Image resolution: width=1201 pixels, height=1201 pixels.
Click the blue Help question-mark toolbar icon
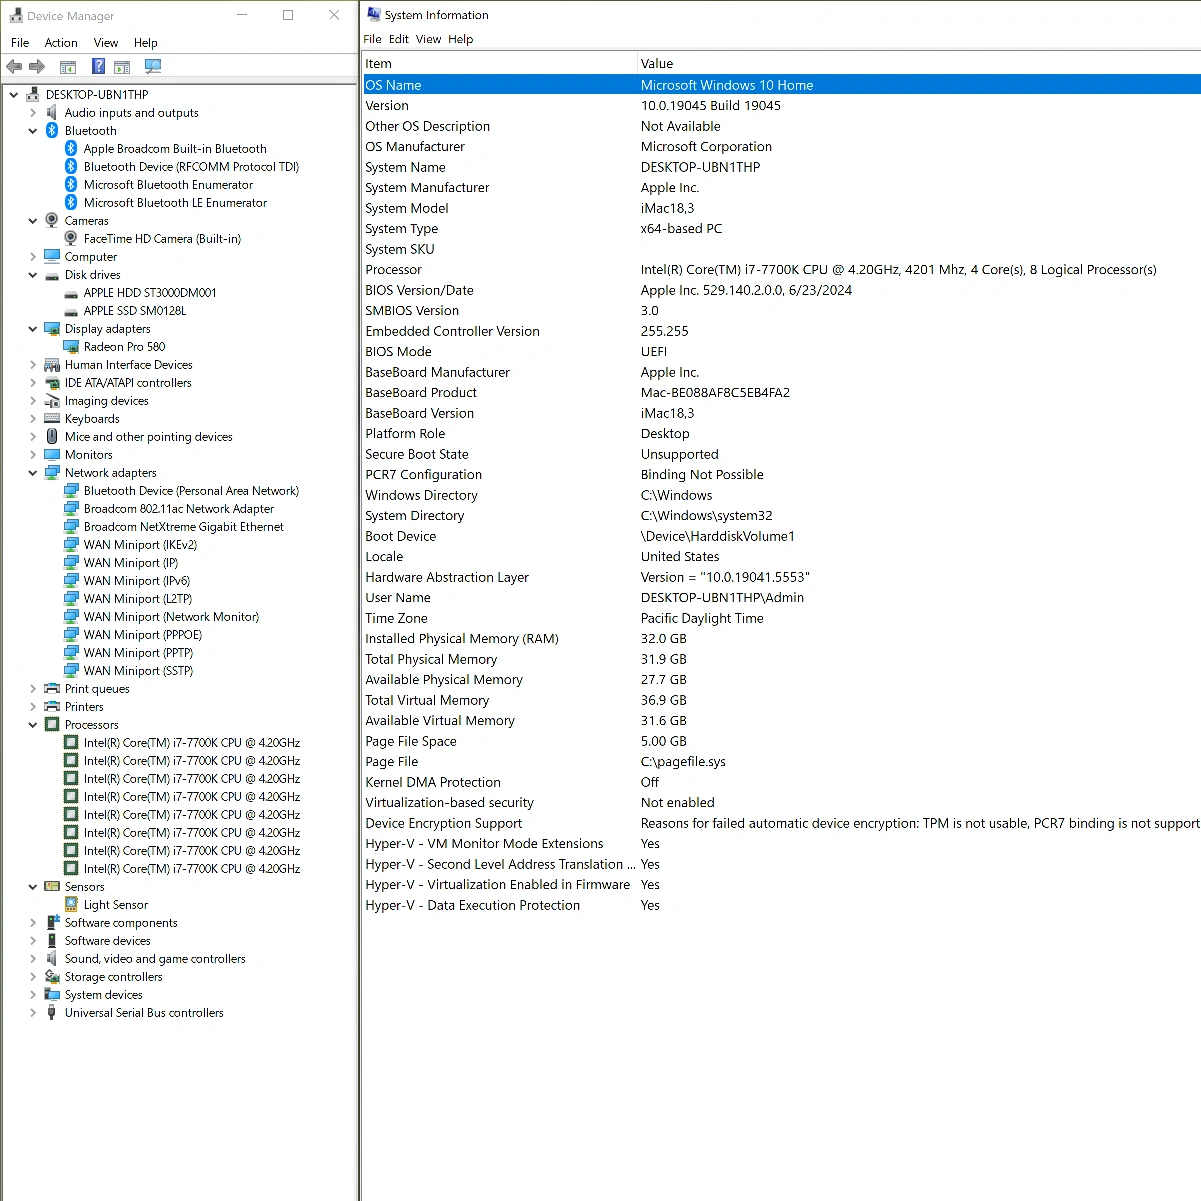click(x=98, y=67)
